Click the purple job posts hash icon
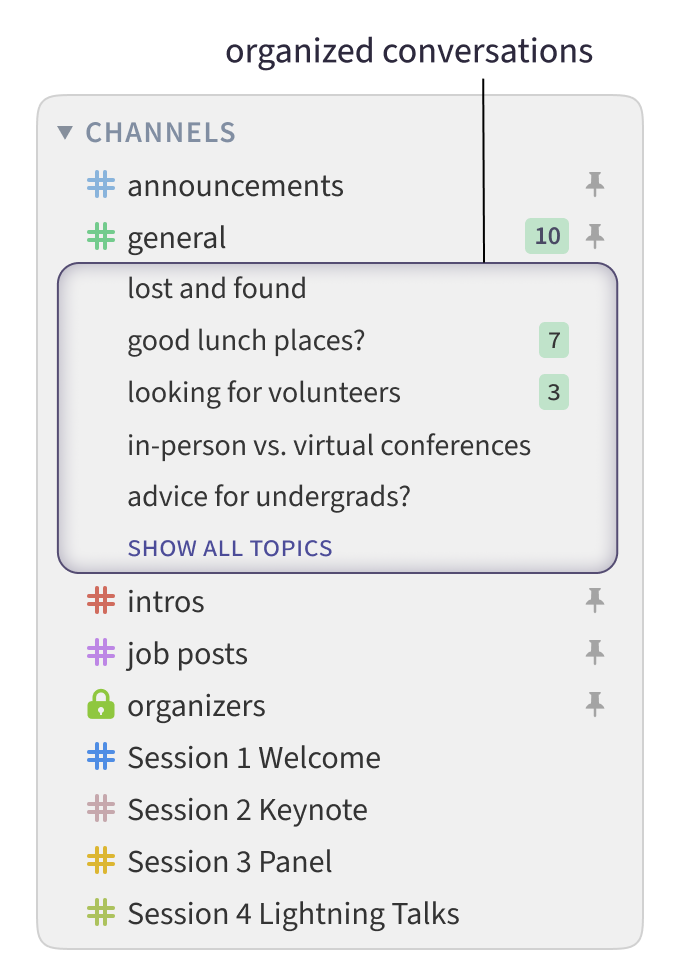 tap(101, 653)
